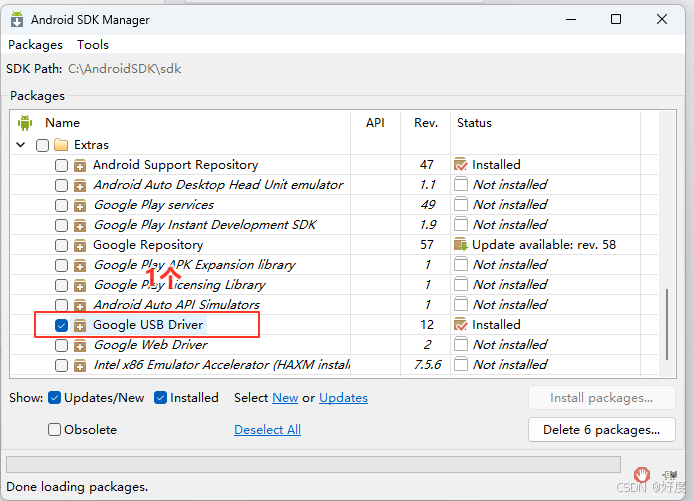This screenshot has width=694, height=501.
Task: Click the 'Done loading packages.' status text
Action: point(77,487)
